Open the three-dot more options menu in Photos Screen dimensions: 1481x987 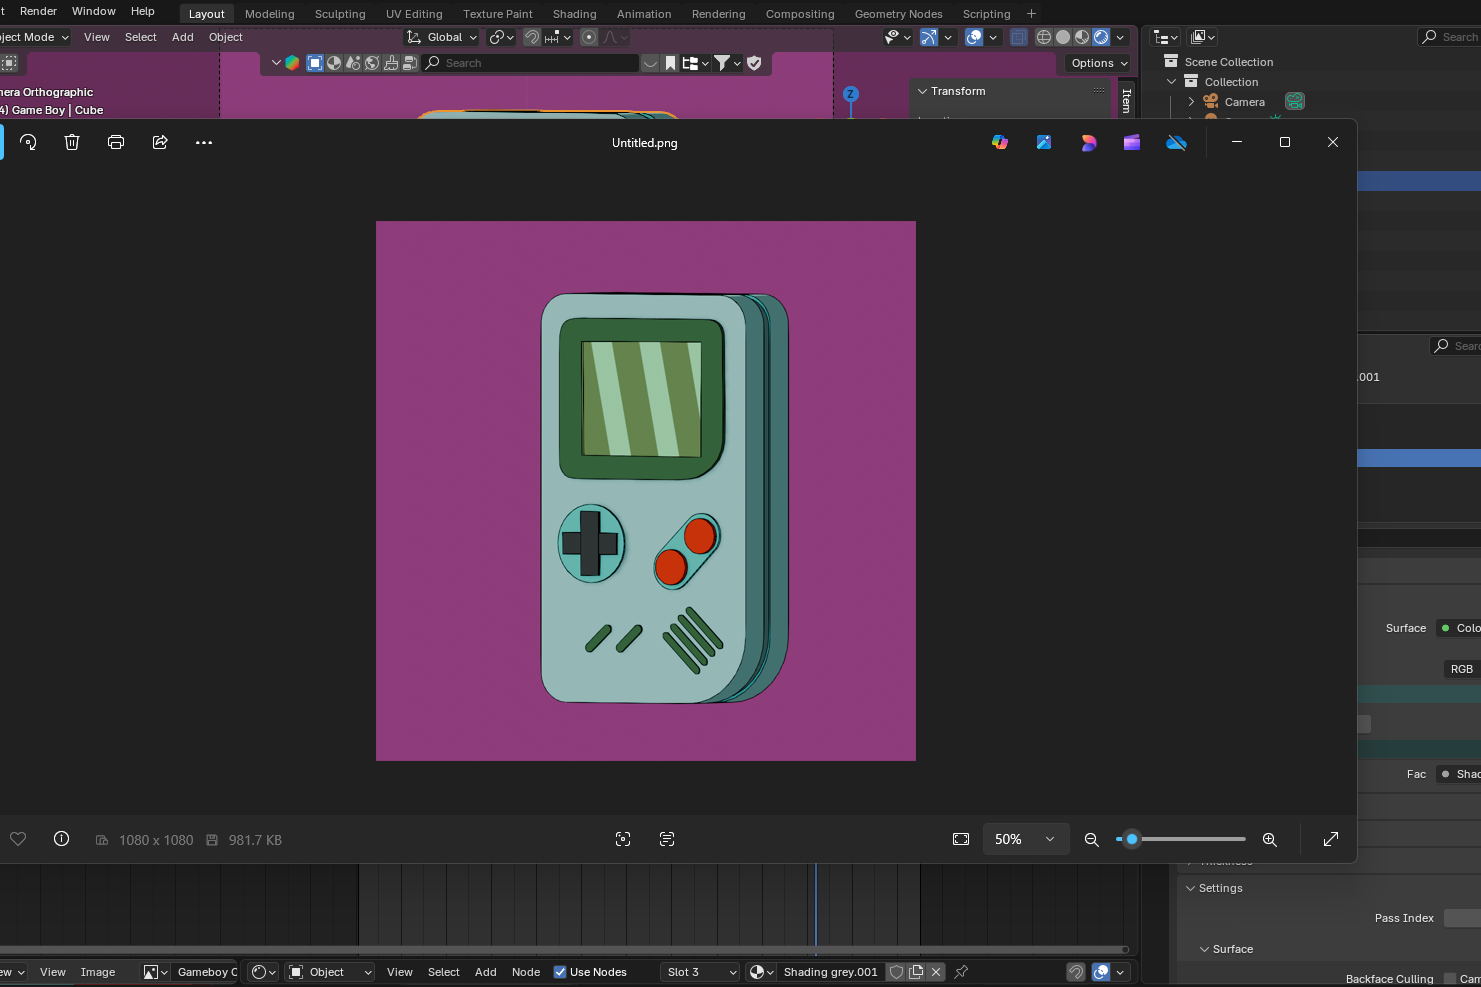point(204,142)
